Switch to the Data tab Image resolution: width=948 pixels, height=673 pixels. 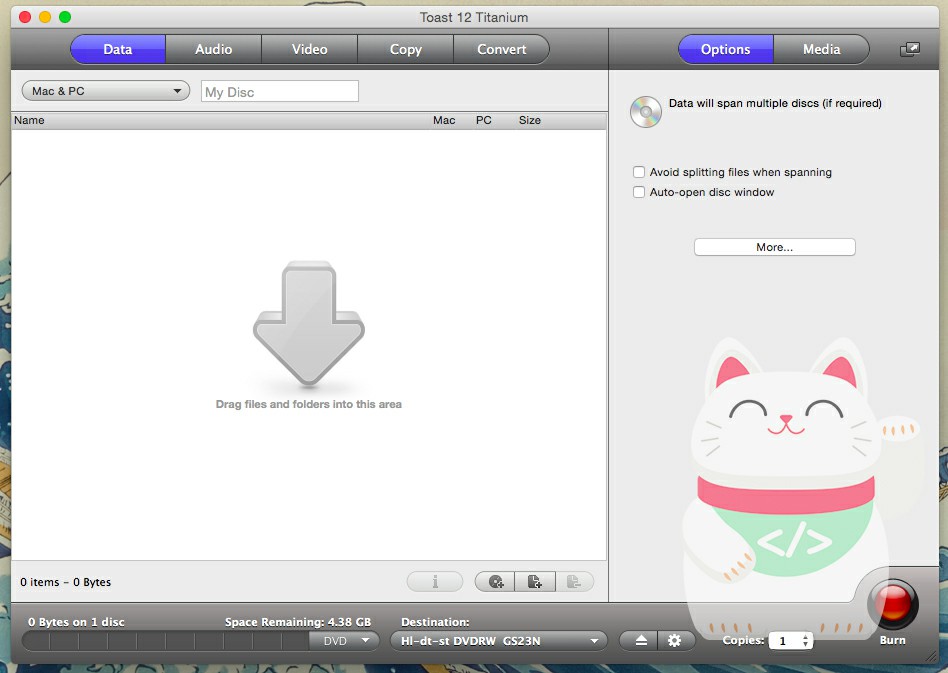[117, 49]
